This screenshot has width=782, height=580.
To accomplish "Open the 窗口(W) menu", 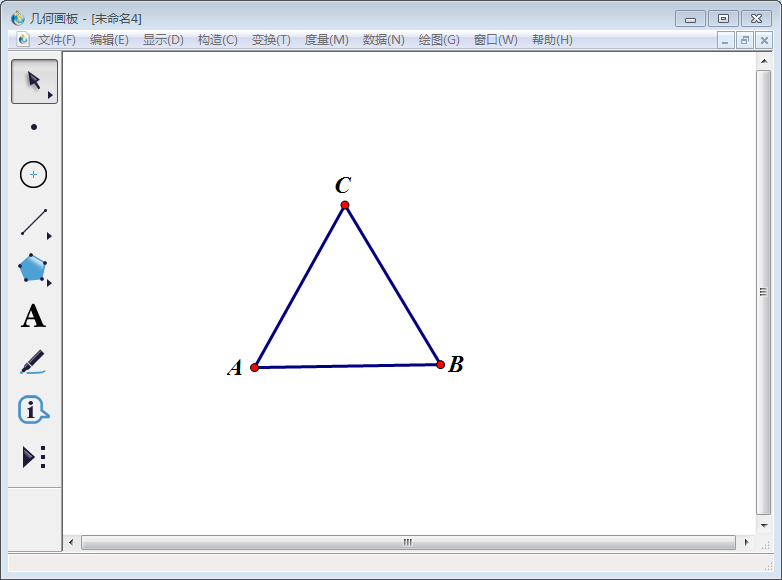I will 495,40.
